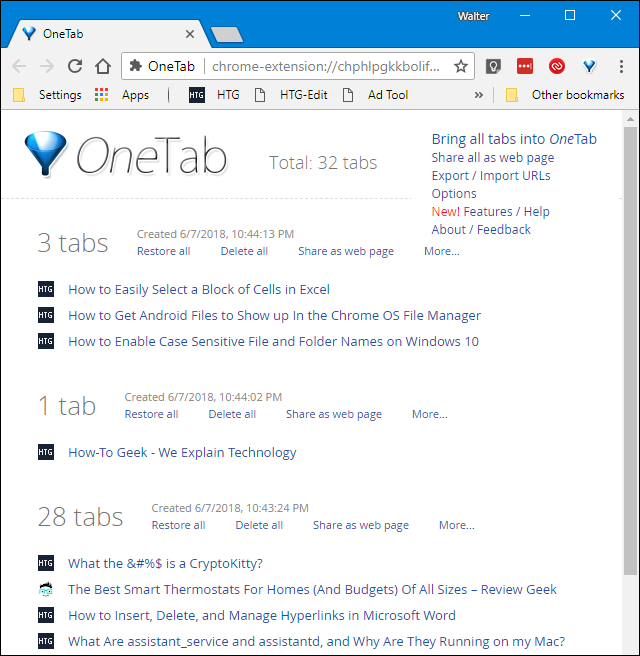
Task: Open Android Files in Chrome OS File Manager link
Action: 274,315
